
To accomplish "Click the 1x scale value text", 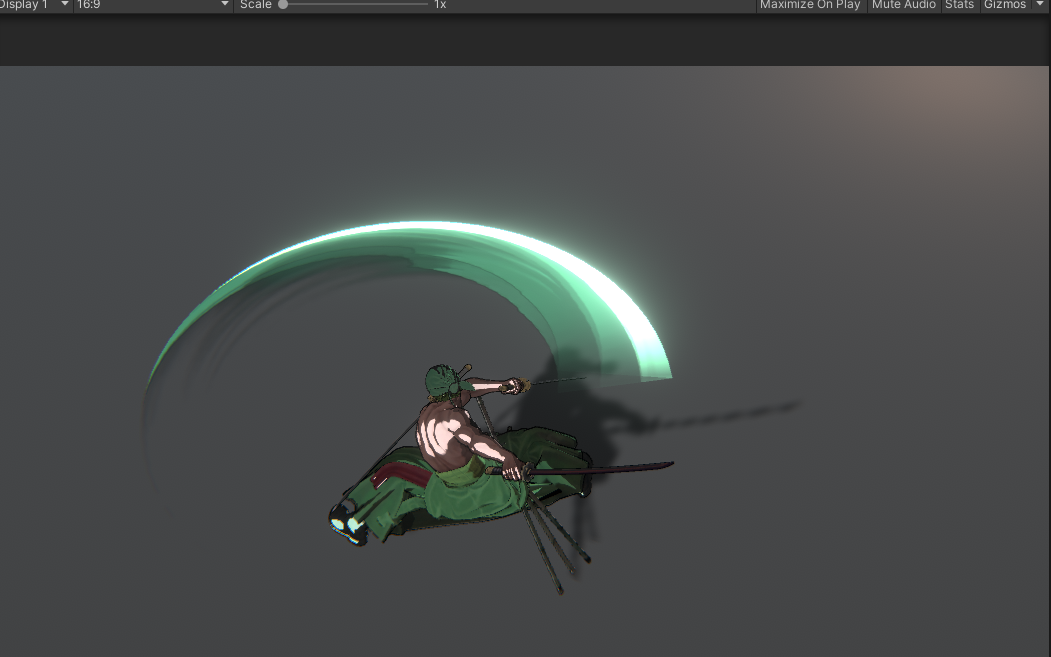I will coord(440,5).
